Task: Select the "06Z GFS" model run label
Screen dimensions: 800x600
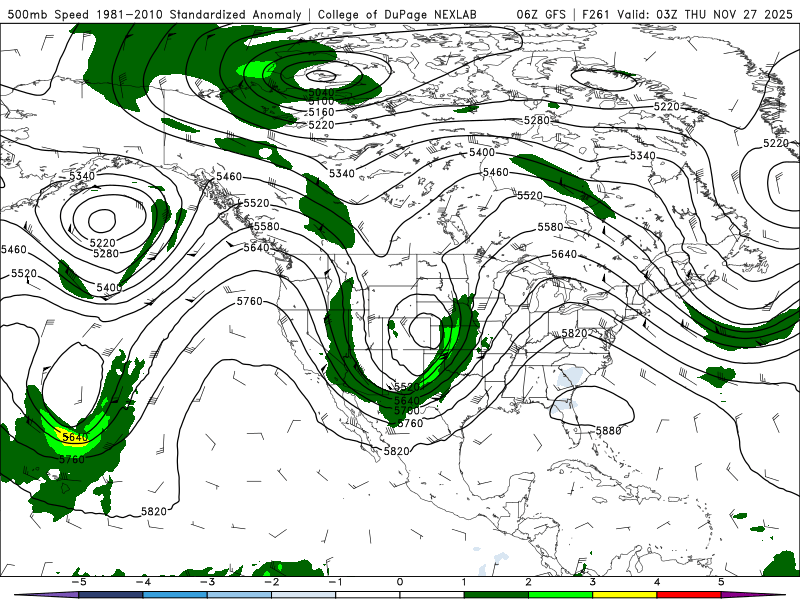Action: [x=541, y=14]
